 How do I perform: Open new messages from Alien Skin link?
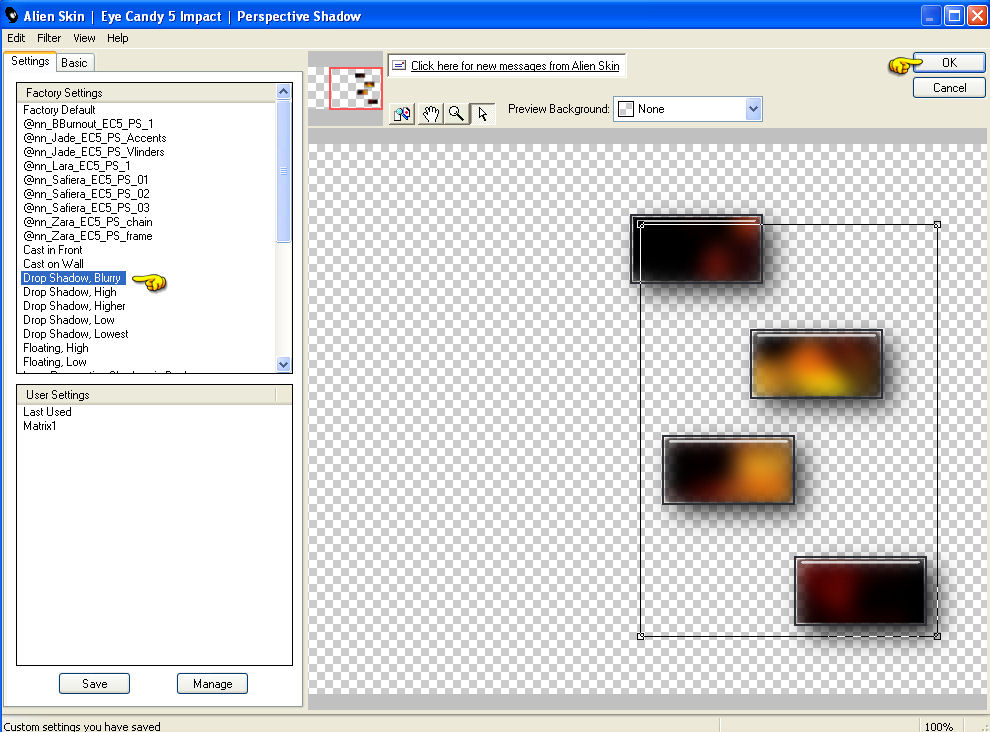515,66
